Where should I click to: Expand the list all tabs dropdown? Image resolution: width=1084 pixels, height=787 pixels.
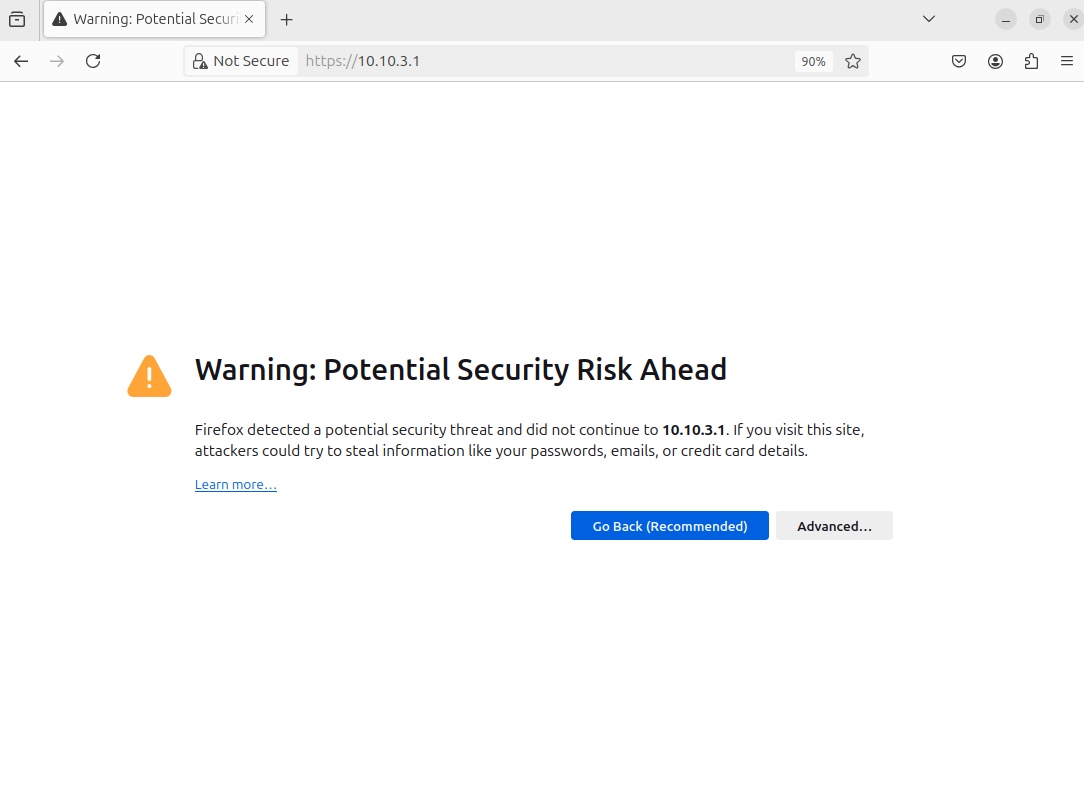[929, 19]
